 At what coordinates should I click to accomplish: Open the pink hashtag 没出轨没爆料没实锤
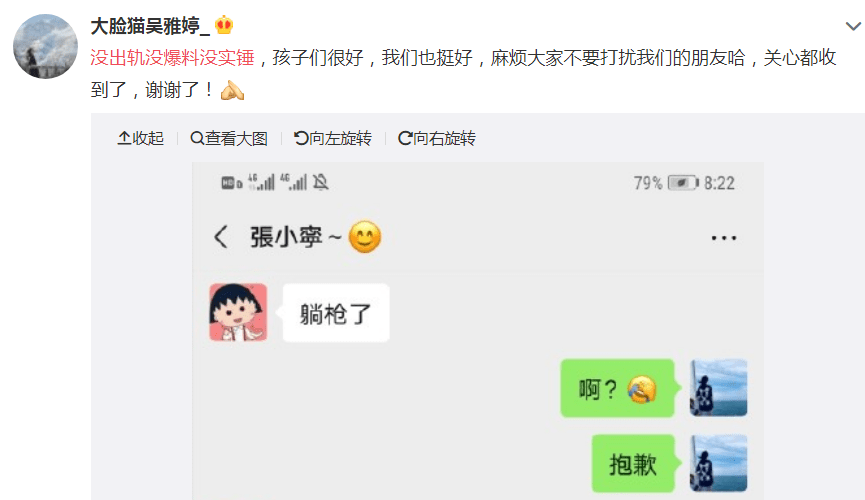point(172,57)
